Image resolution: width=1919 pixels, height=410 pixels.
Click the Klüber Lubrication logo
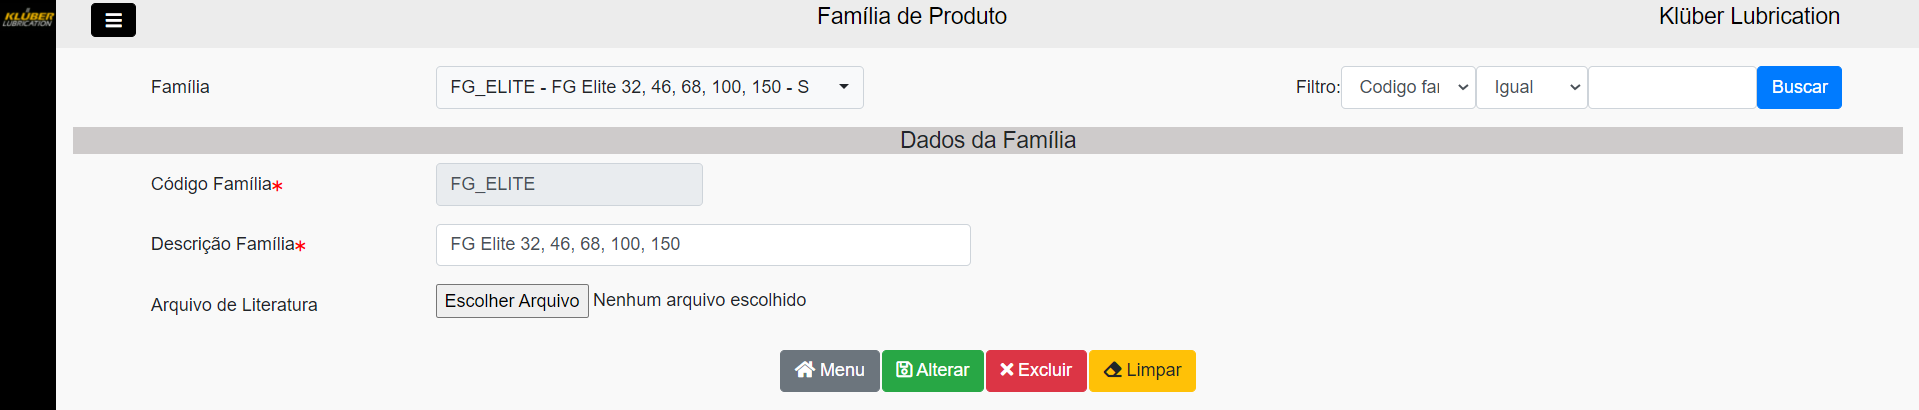pyautogui.click(x=28, y=17)
